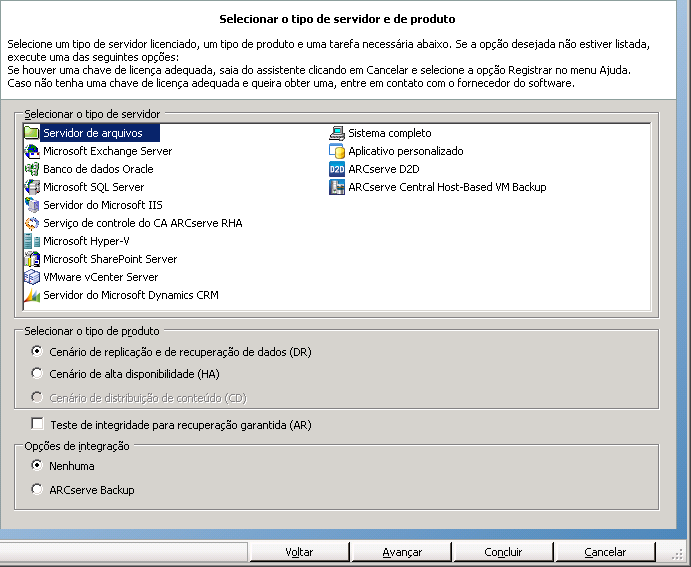Proceed with the Avançar button
The height and width of the screenshot is (567, 691).
pyautogui.click(x=402, y=552)
